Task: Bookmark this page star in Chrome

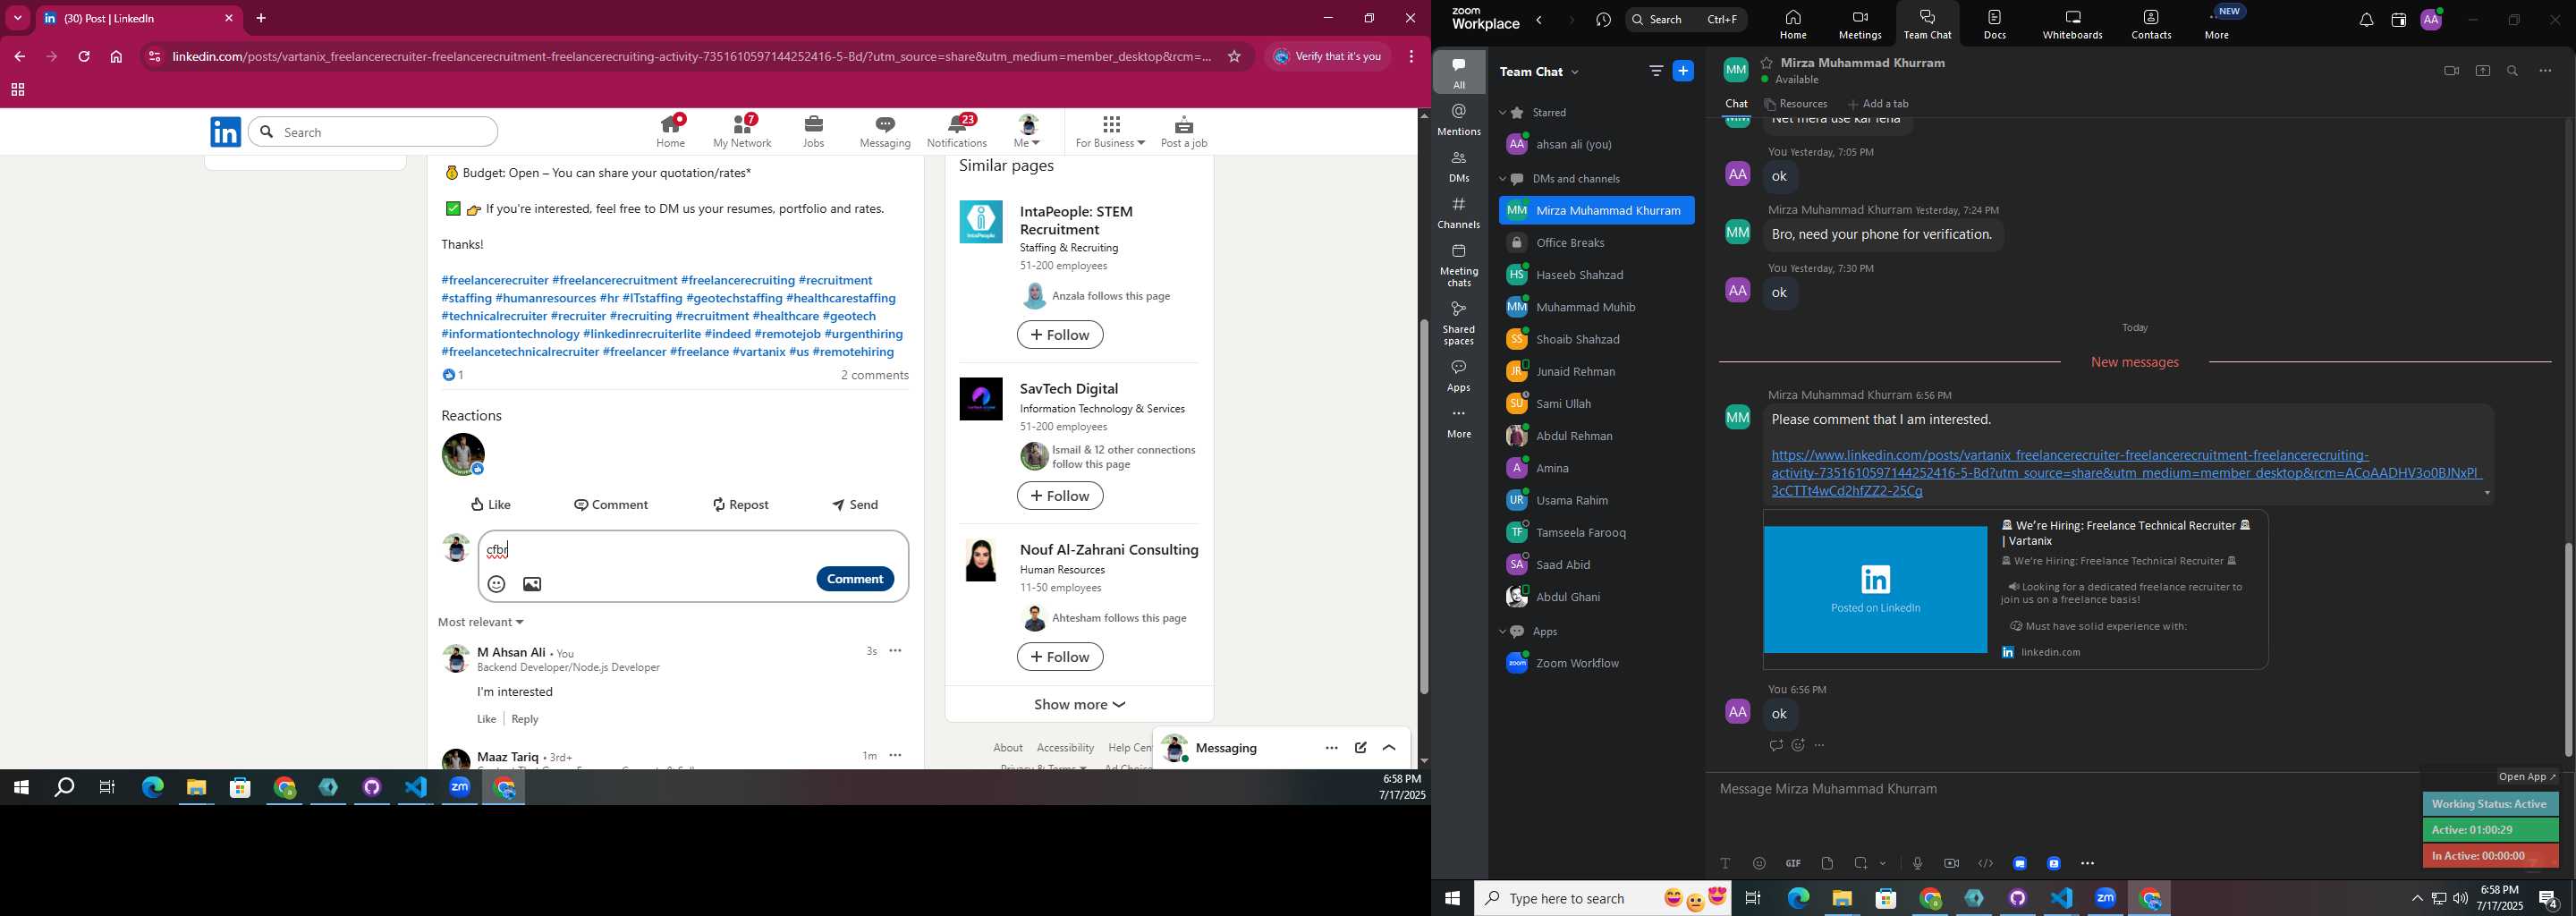Action: point(1234,57)
